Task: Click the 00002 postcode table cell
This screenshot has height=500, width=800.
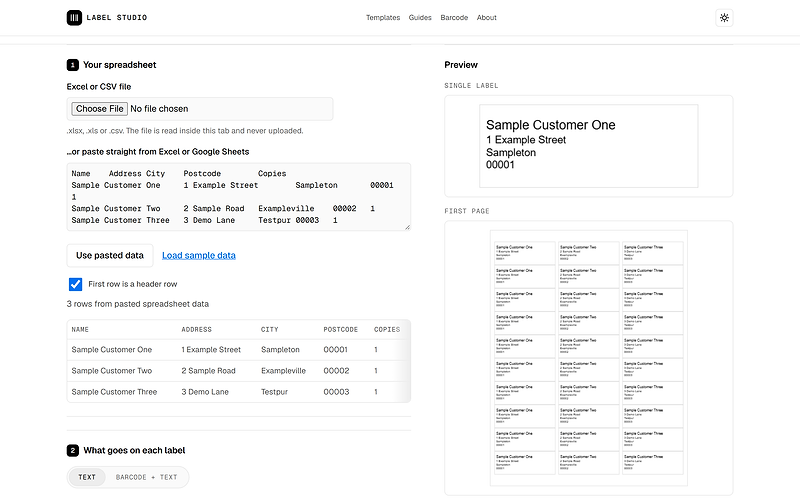Action: (x=336, y=371)
